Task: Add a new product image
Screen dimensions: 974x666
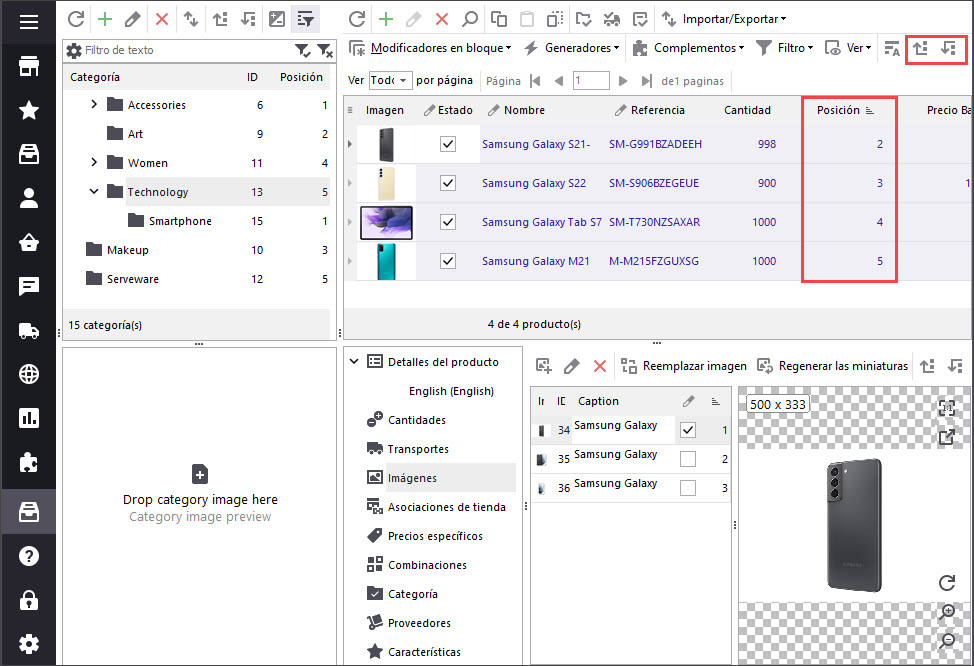Action: (544, 366)
